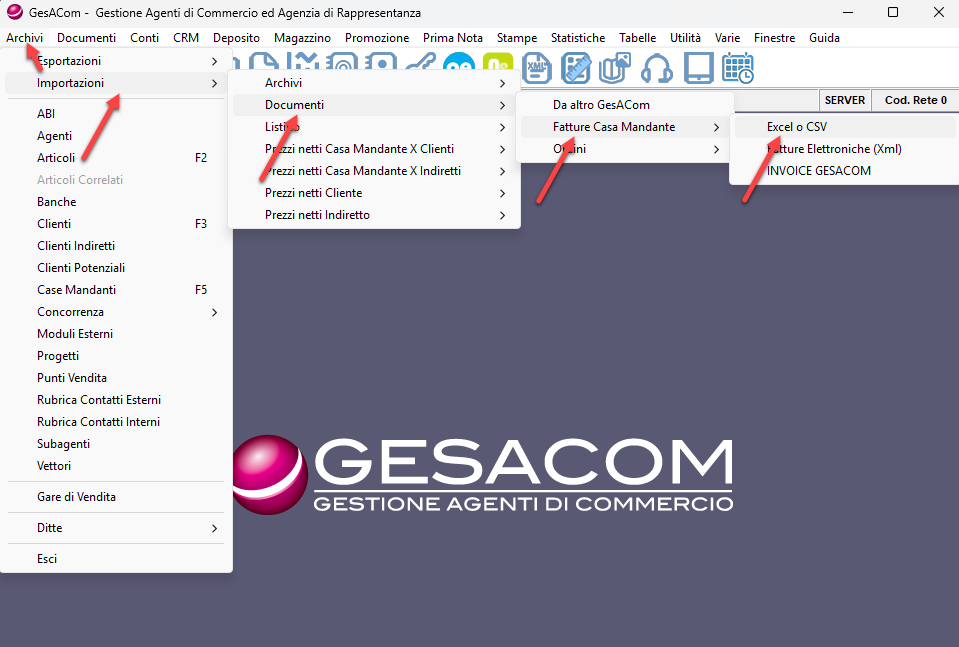959x647 pixels.
Task: Open the Conti menu in menu bar
Action: point(144,38)
